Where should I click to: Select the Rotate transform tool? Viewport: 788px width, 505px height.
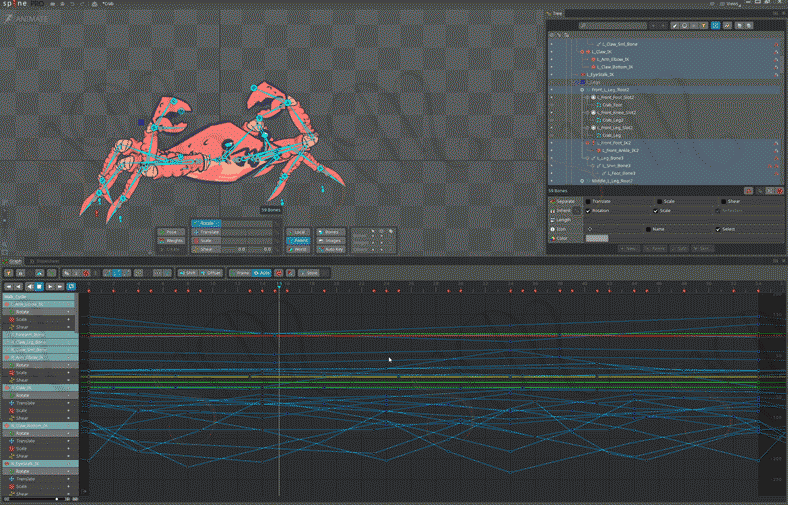(x=206, y=223)
